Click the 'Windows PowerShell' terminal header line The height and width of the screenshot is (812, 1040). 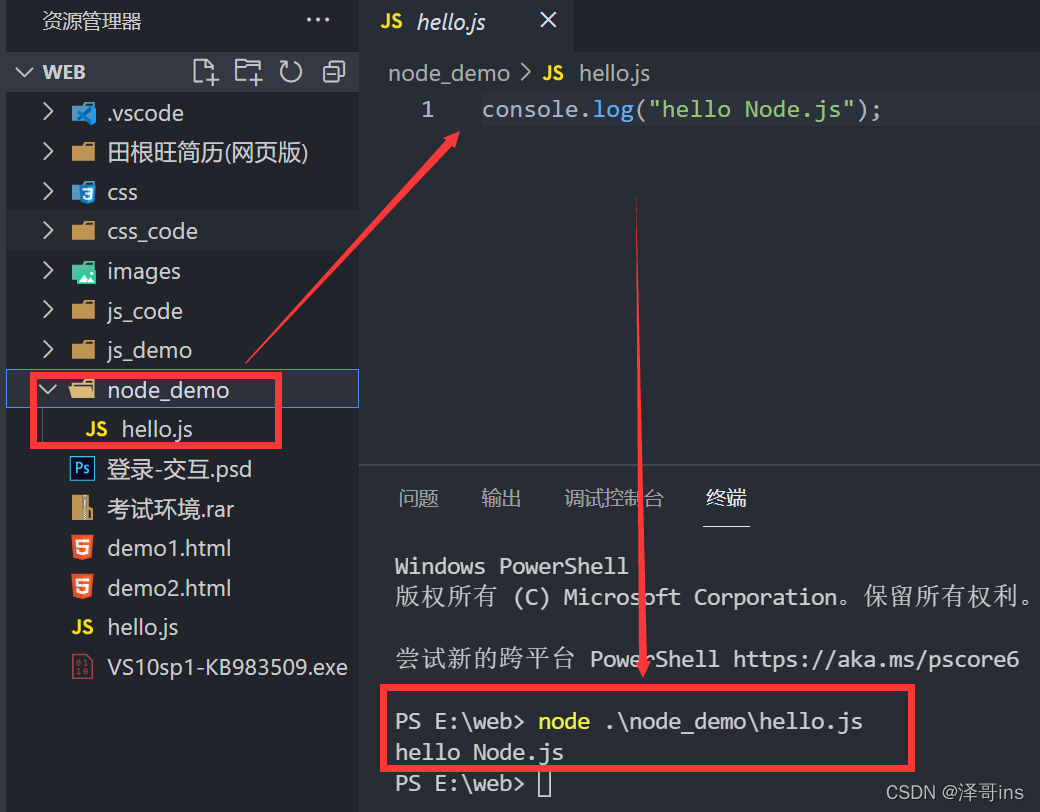[511, 566]
